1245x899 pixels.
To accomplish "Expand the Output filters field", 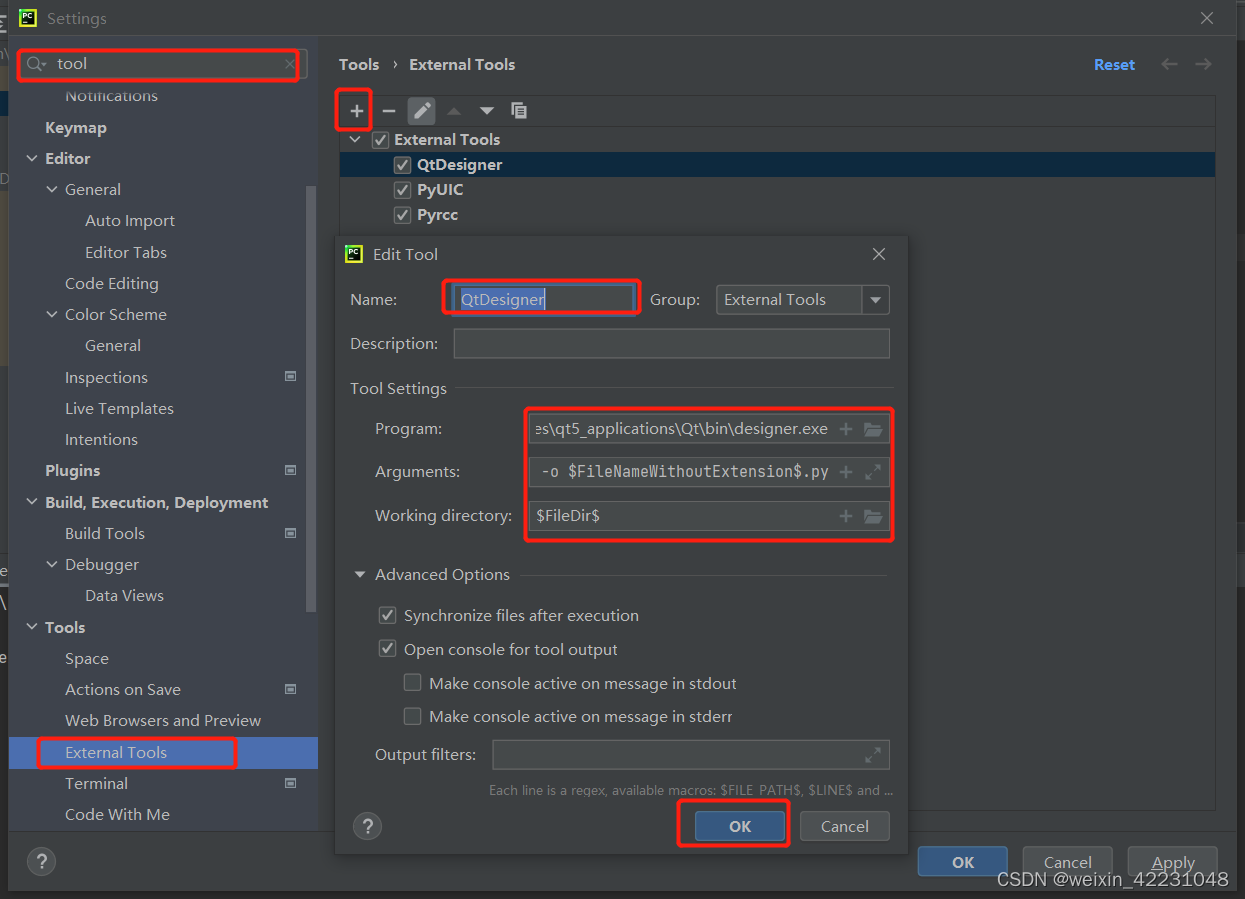I will tap(873, 754).
